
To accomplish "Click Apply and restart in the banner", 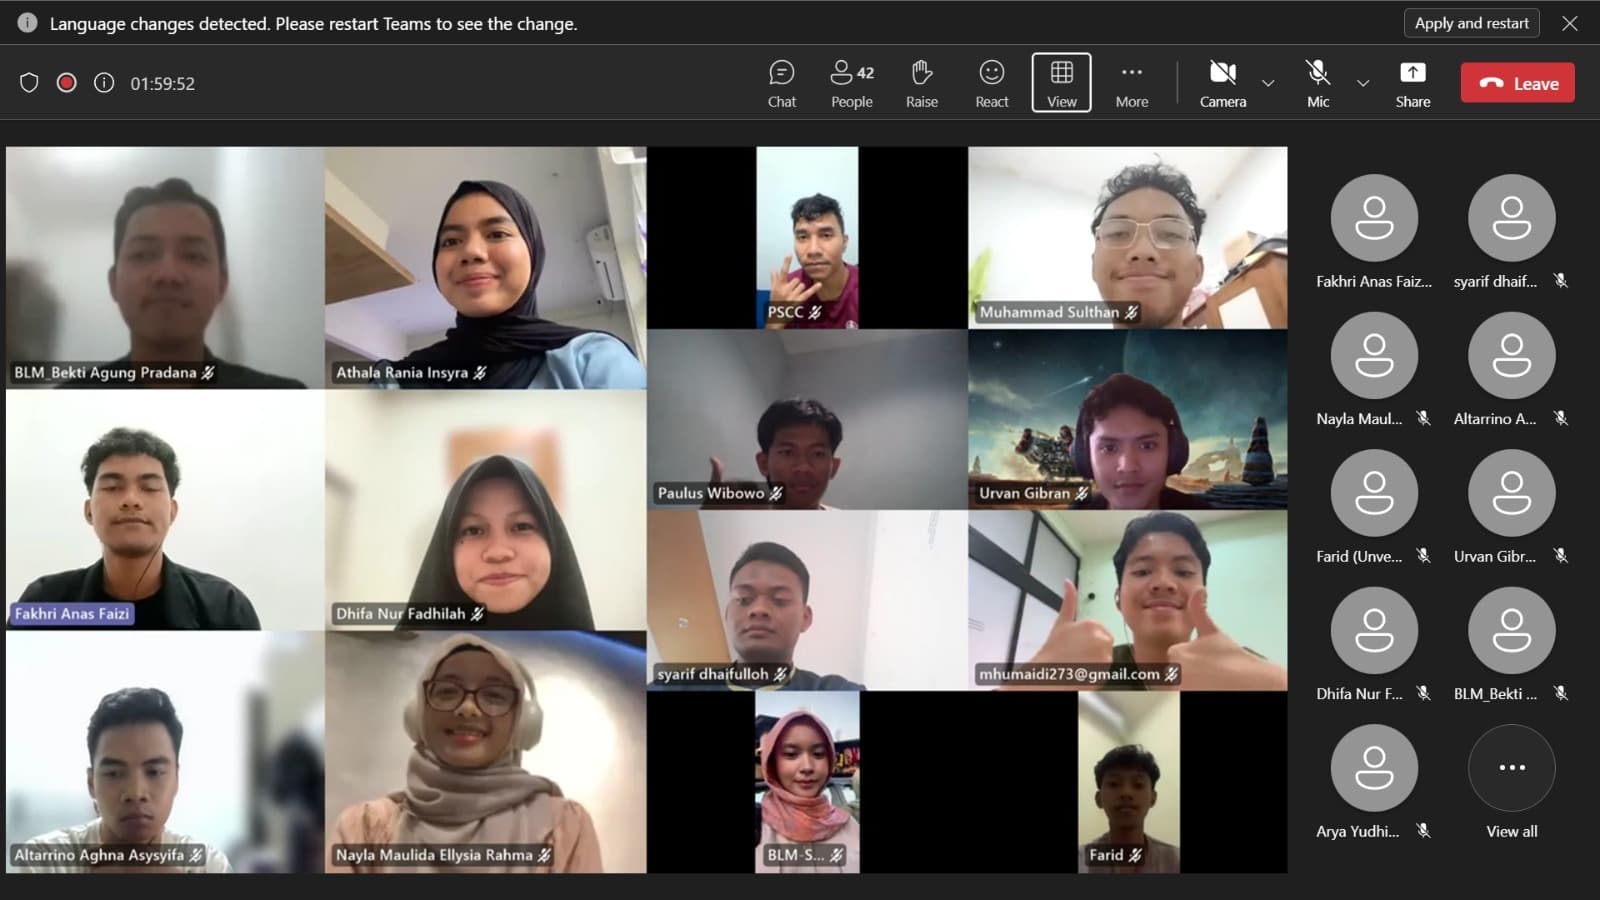I will pyautogui.click(x=1471, y=22).
